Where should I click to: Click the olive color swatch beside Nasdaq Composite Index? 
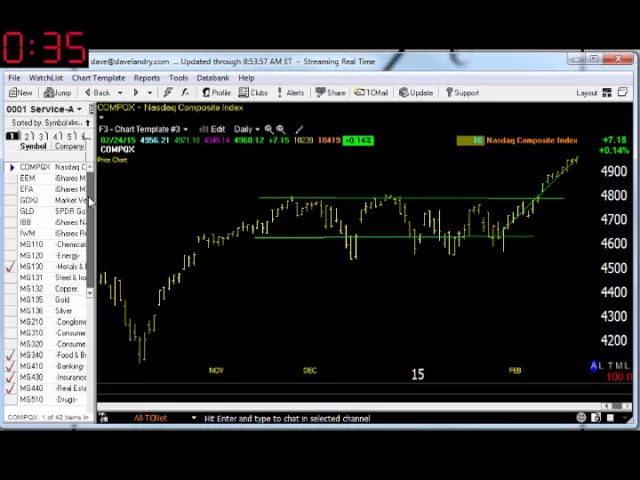470,141
